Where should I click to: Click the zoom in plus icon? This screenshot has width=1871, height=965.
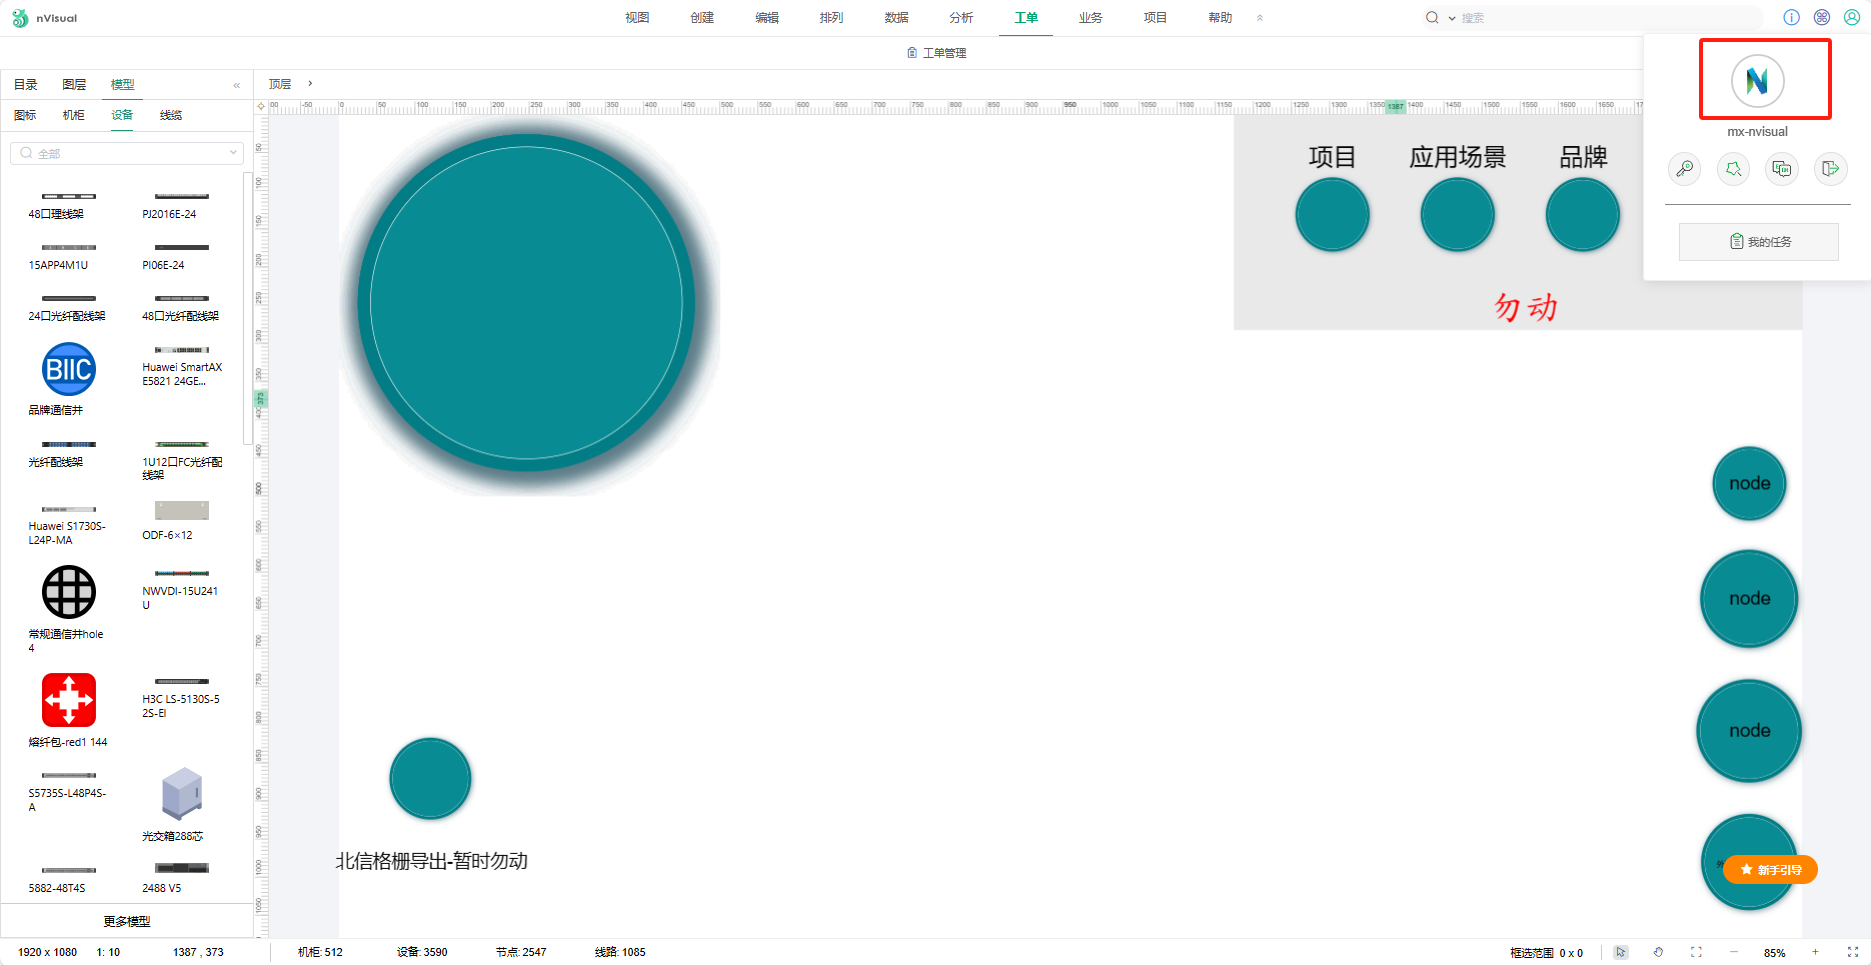1815,952
